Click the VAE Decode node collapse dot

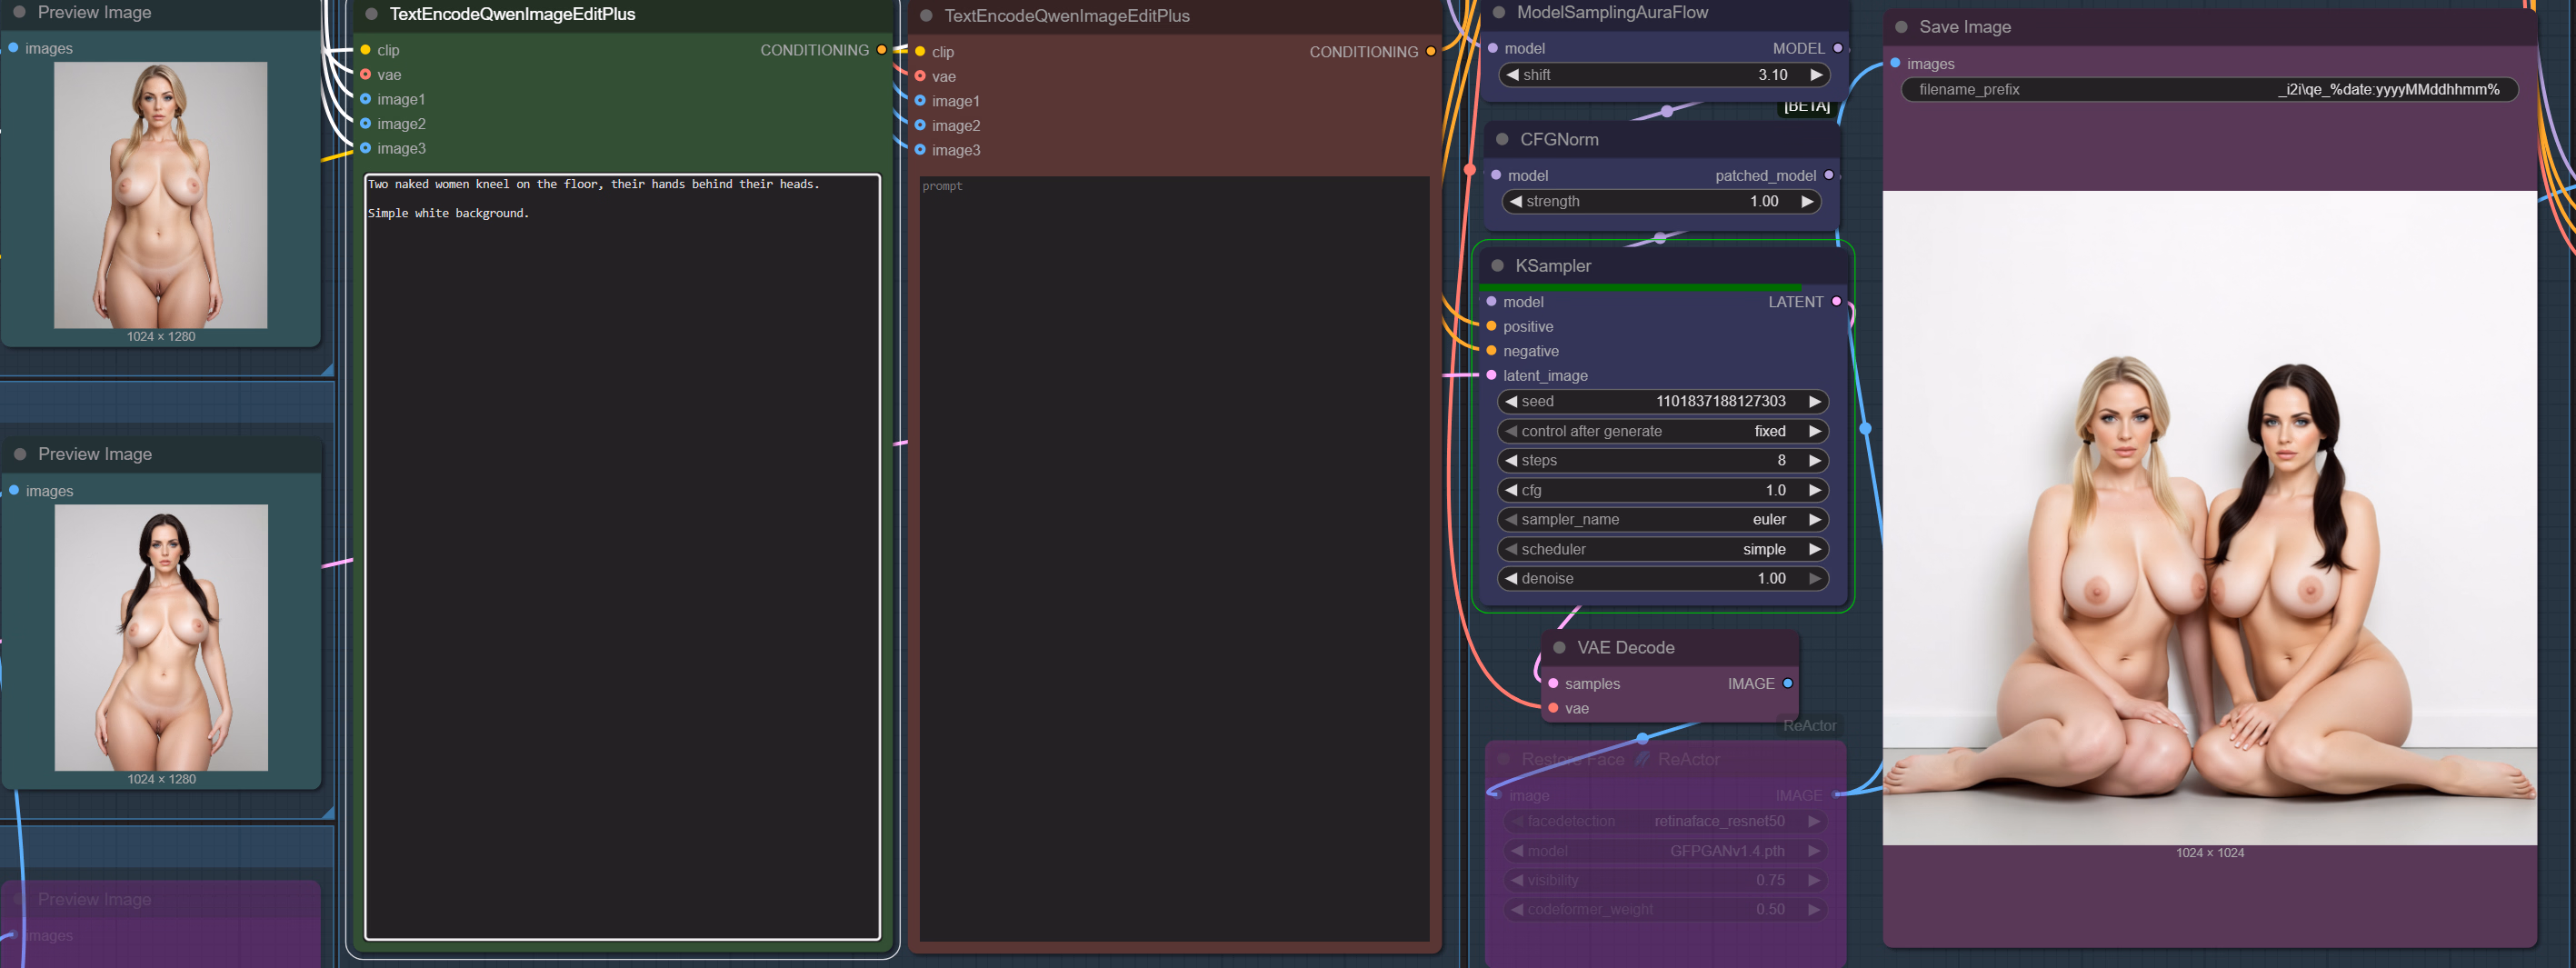1559,648
